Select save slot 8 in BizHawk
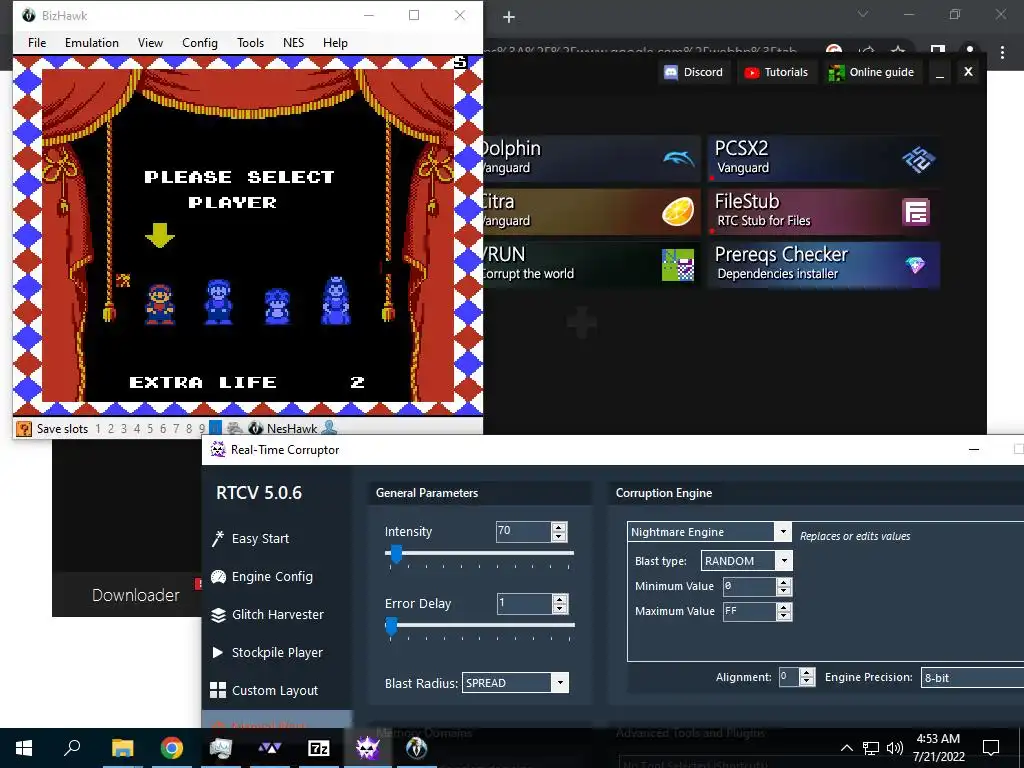The width and height of the screenshot is (1024, 768). point(189,429)
